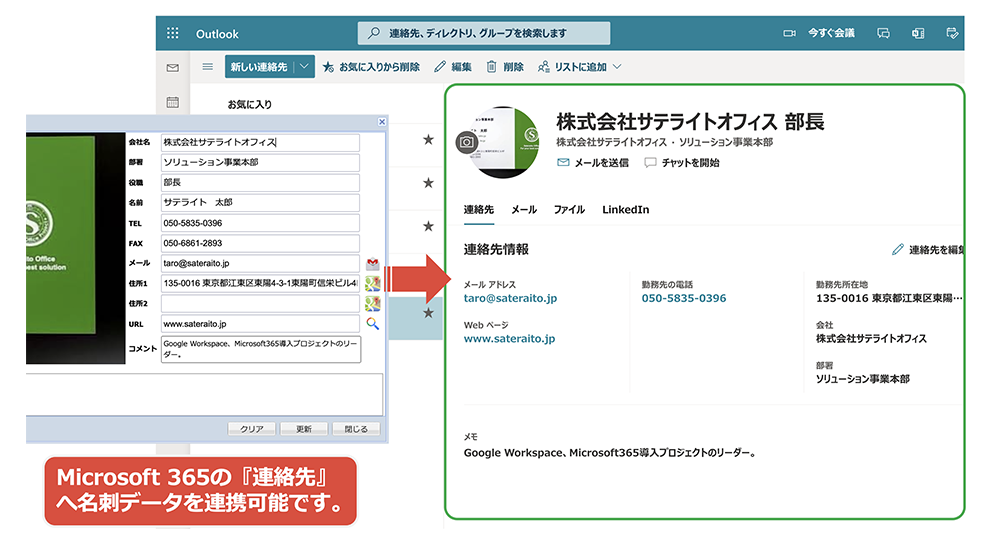Click the 閉じる button in dialog
1000x537 pixels.
pyautogui.click(x=356, y=429)
